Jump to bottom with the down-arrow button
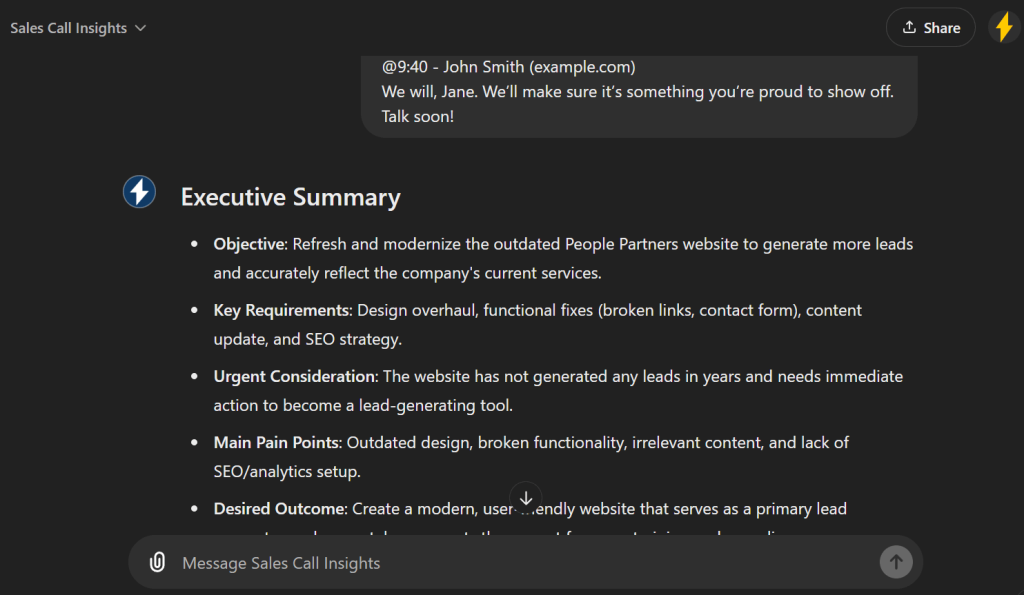1024x595 pixels. click(526, 498)
